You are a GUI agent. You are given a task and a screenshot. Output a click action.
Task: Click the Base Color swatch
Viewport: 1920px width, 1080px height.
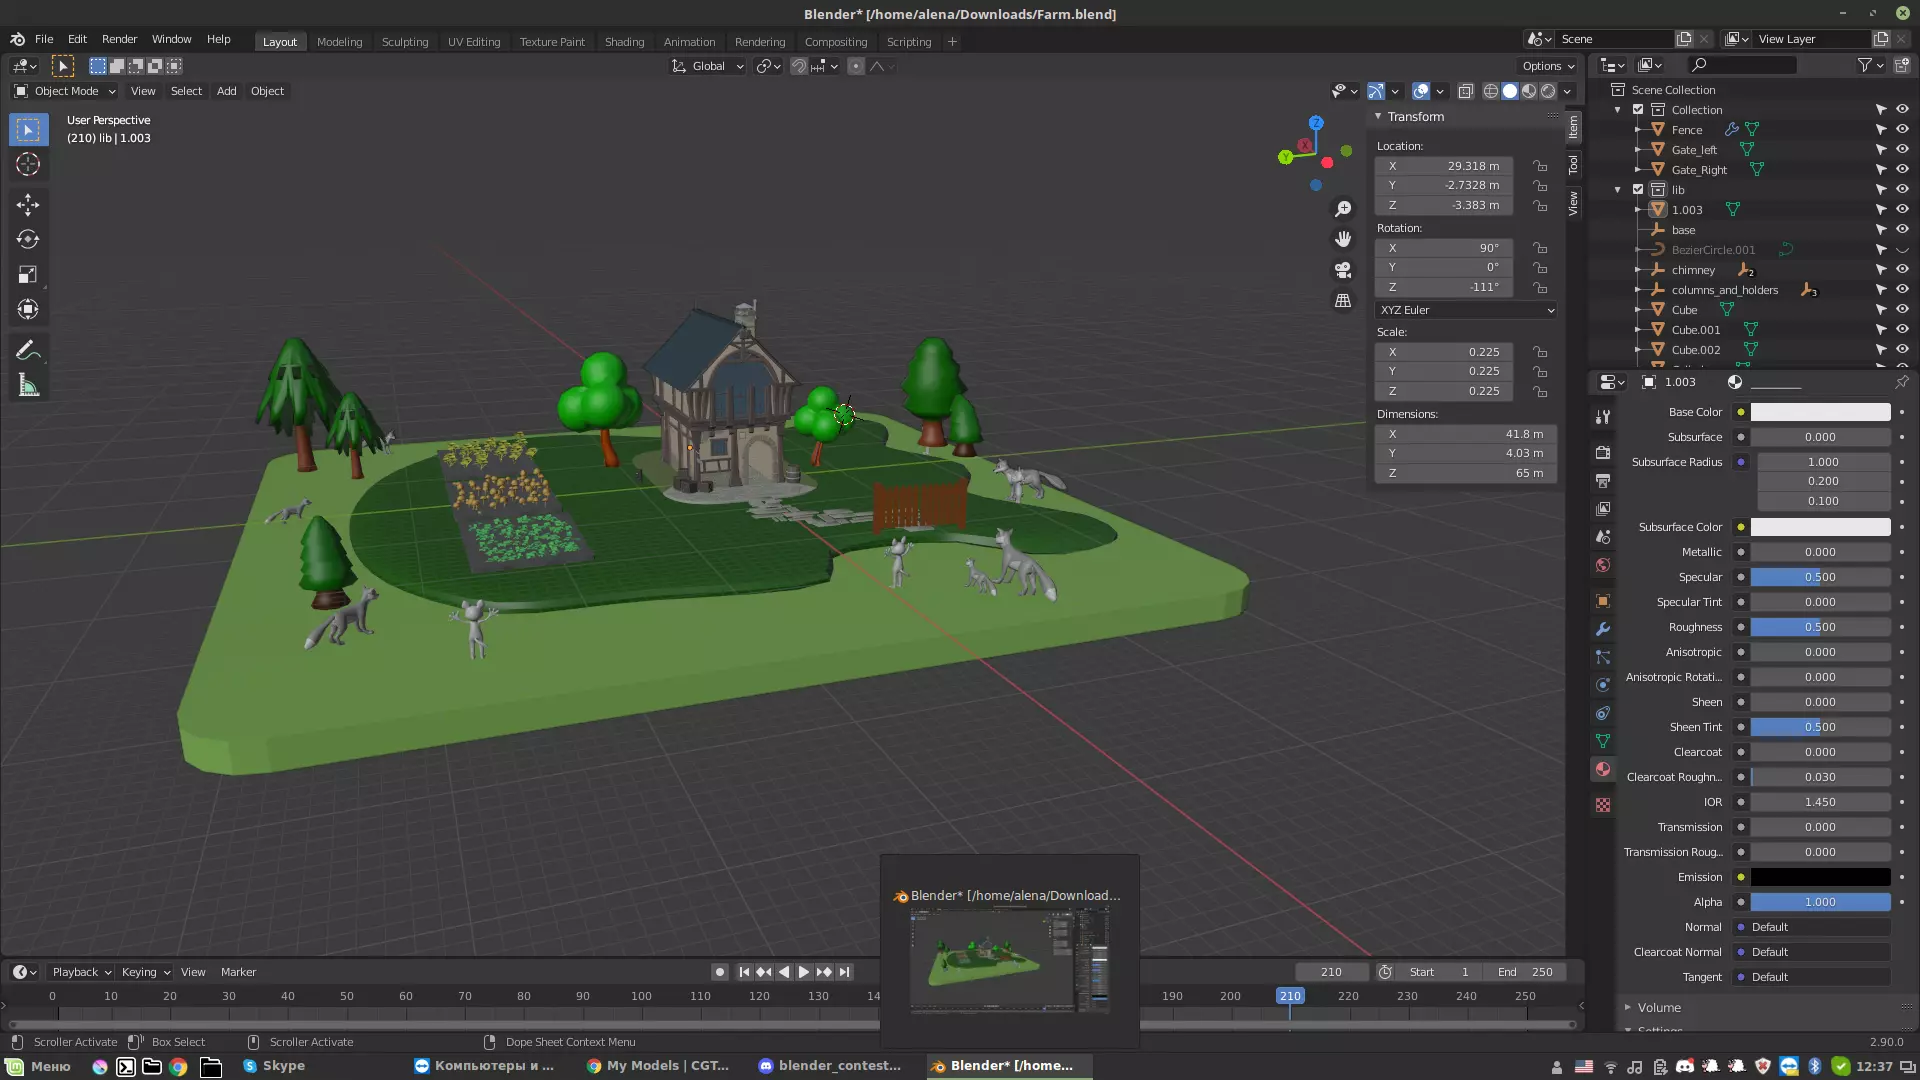[x=1820, y=412]
